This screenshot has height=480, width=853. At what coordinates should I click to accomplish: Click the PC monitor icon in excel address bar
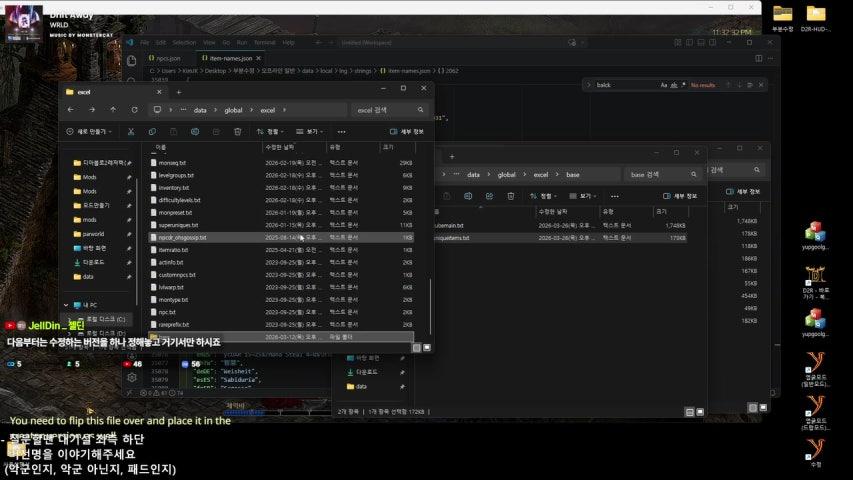(157, 110)
